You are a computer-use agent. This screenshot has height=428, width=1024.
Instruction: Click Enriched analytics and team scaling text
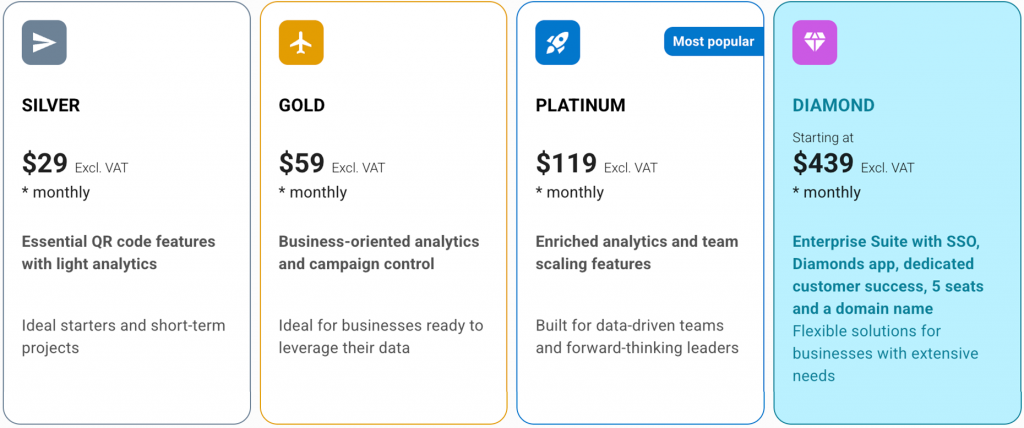coord(636,252)
